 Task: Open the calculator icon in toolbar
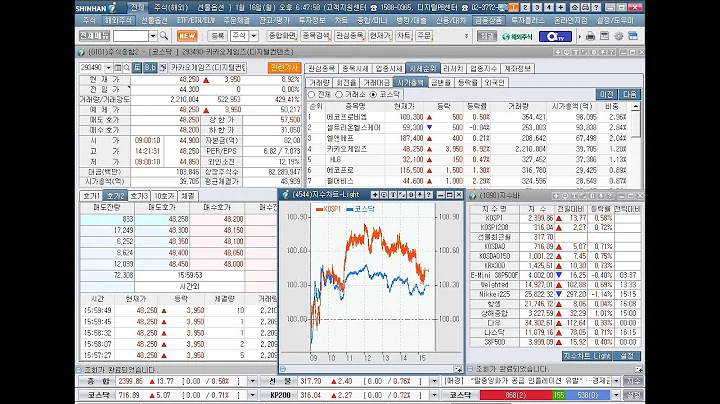(604, 36)
